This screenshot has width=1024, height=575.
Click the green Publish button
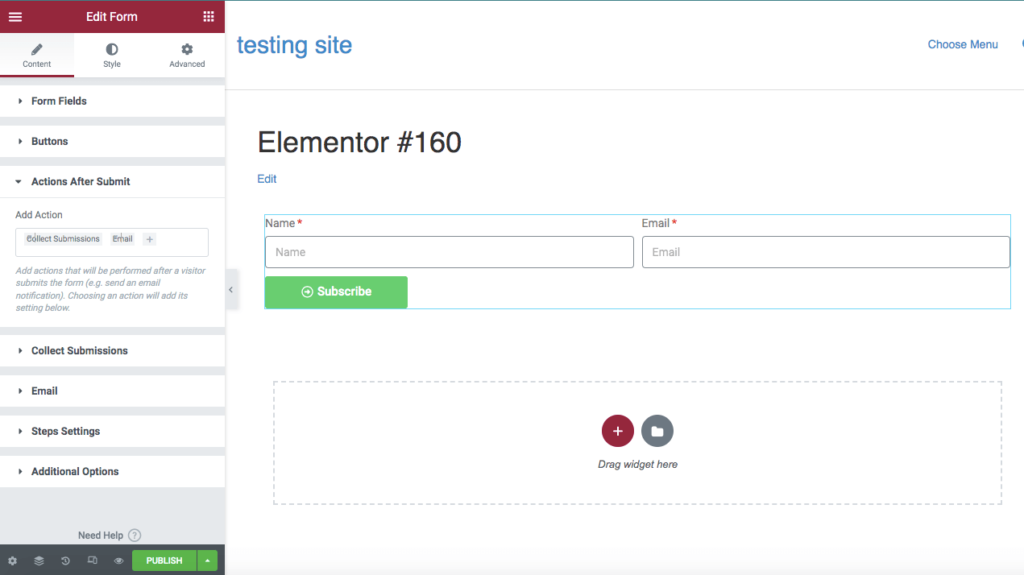(x=164, y=561)
